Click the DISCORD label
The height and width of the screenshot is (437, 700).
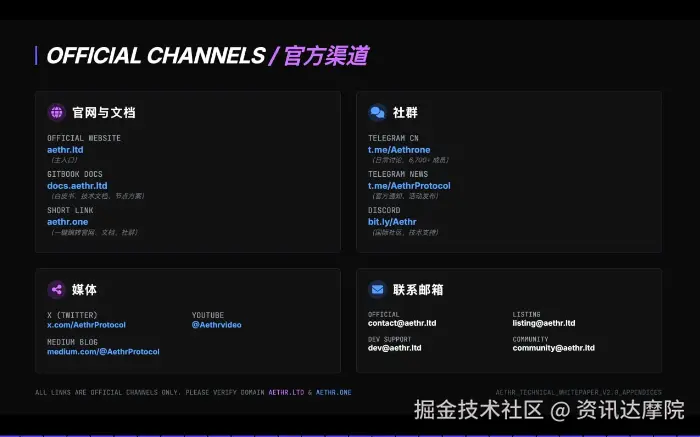point(384,210)
